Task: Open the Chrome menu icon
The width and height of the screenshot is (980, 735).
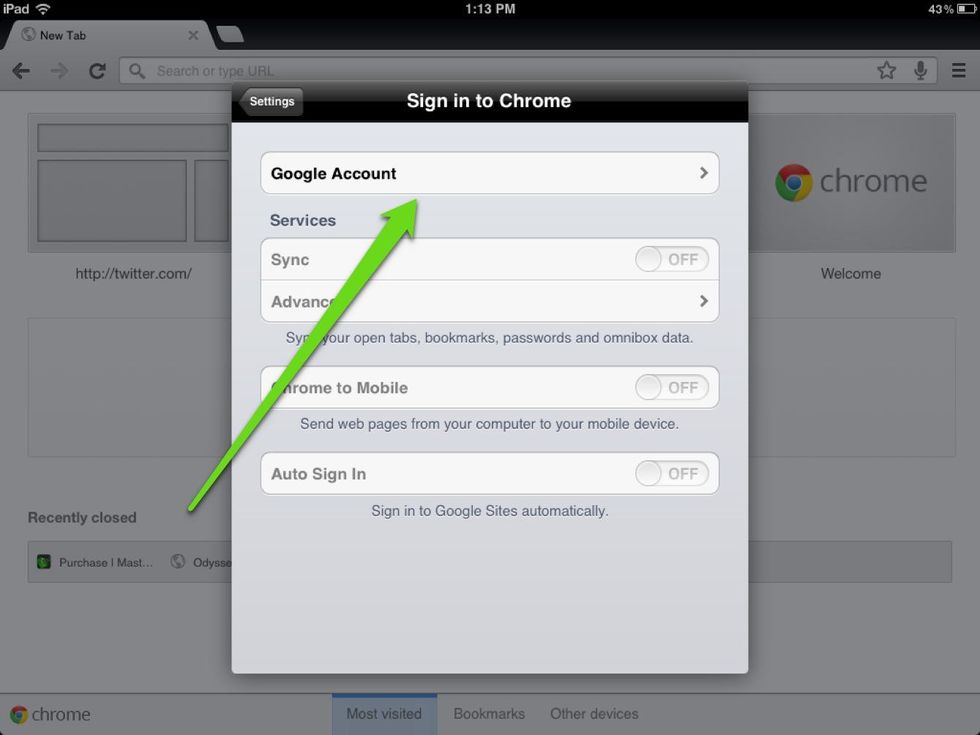Action: point(959,70)
